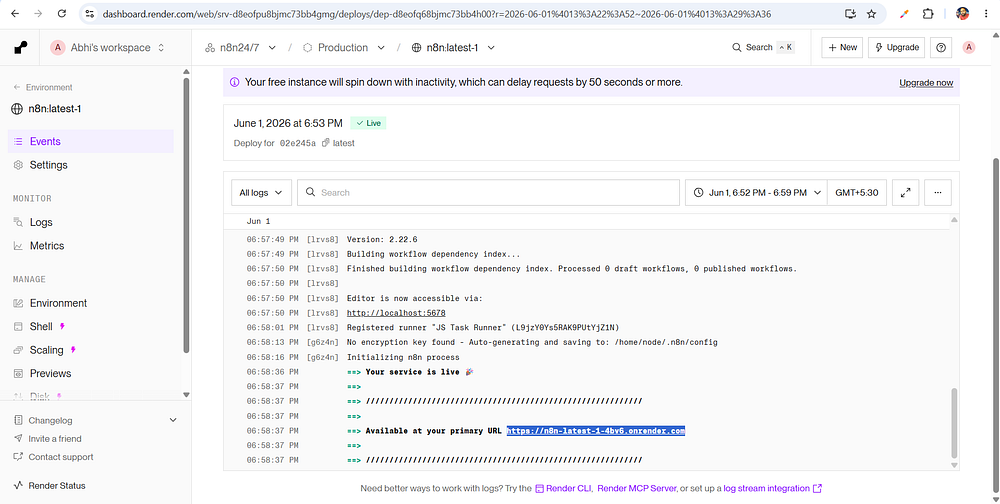Open the header Search box
The height and width of the screenshot is (504, 1000).
762,47
